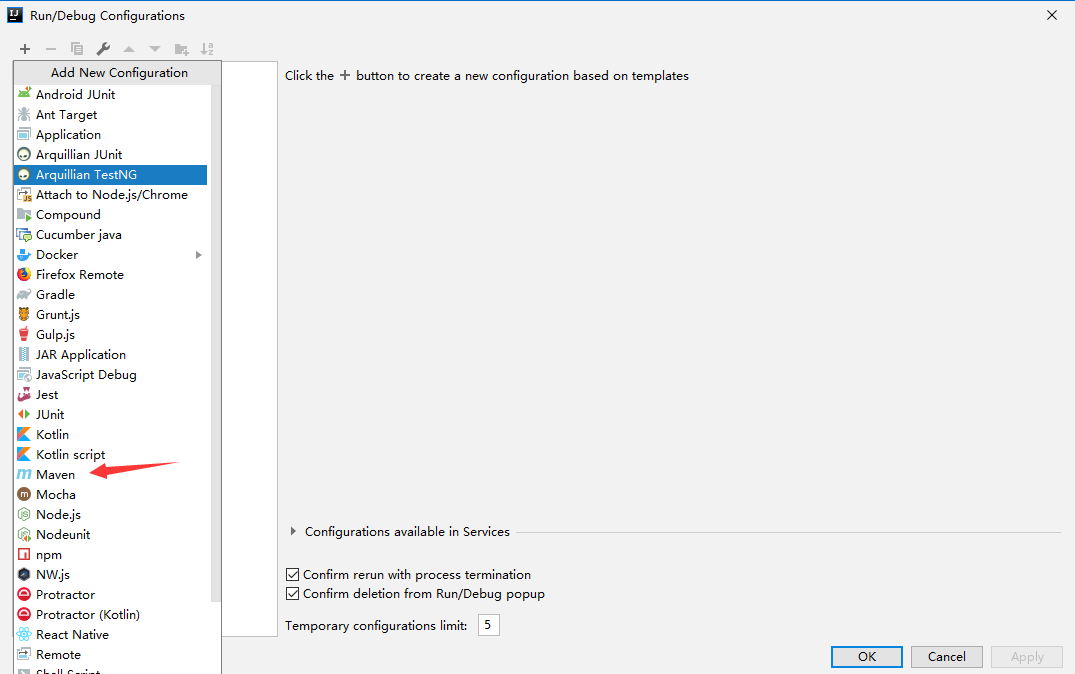The height and width of the screenshot is (674, 1075).
Task: Click the Cancel button
Action: click(947, 656)
